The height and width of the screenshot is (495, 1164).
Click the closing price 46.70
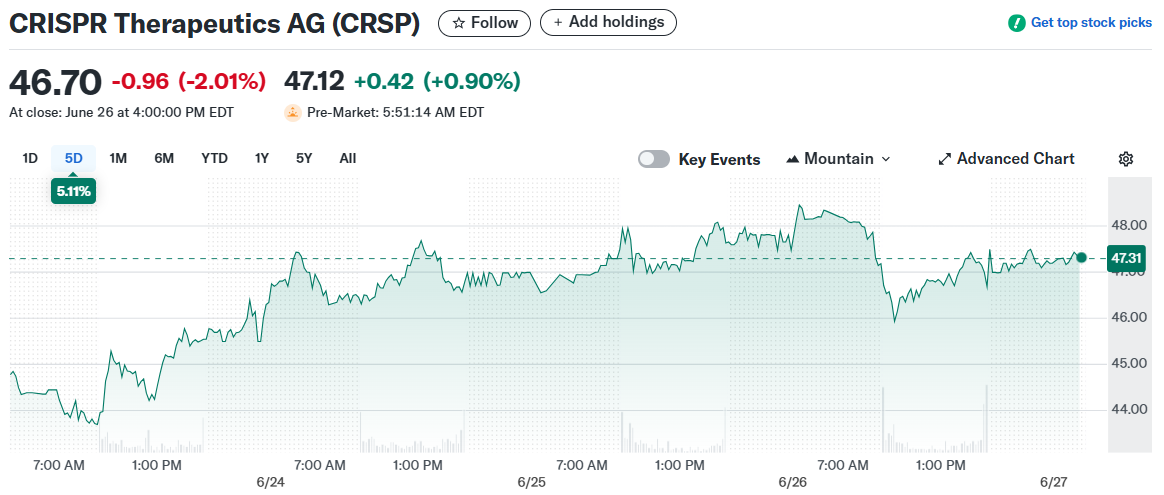(55, 82)
